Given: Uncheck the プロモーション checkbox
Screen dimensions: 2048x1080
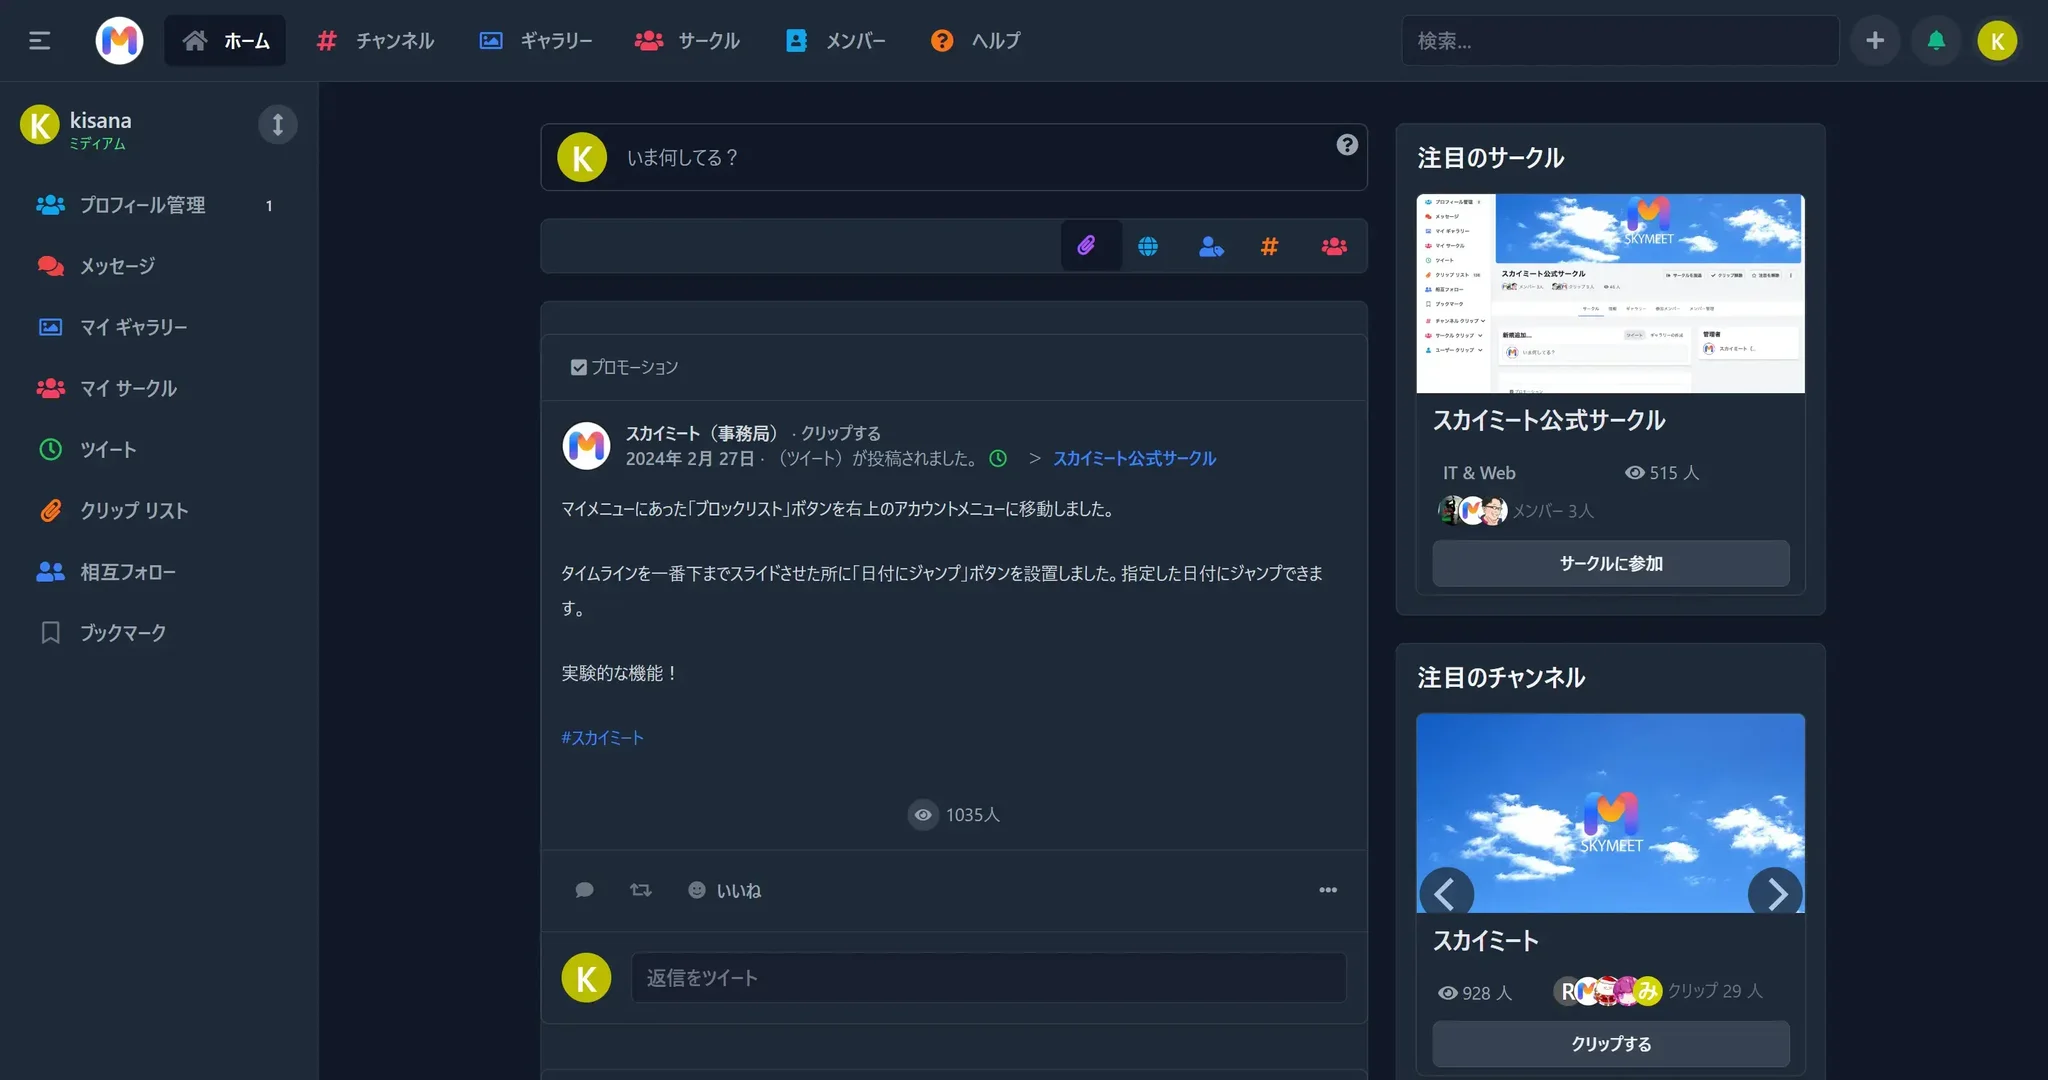Looking at the screenshot, I should pos(578,366).
